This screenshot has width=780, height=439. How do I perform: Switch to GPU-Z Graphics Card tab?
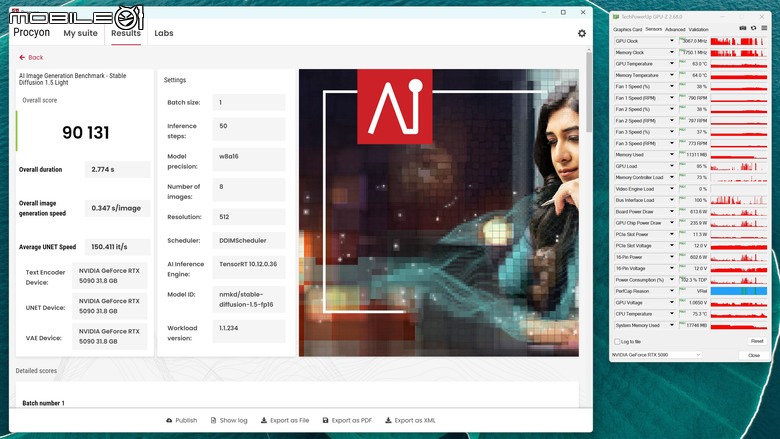coord(627,30)
